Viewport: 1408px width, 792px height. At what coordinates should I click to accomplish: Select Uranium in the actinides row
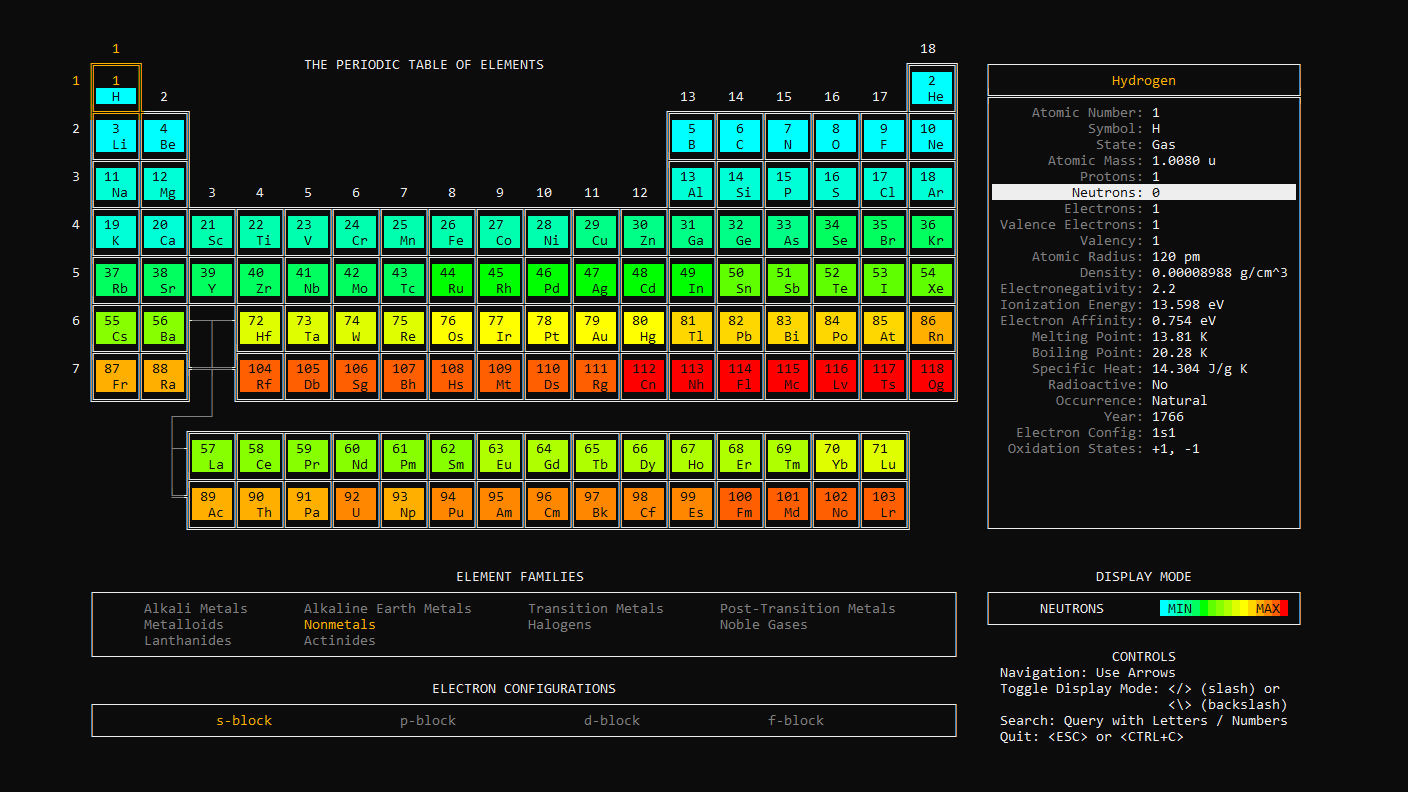pos(356,503)
